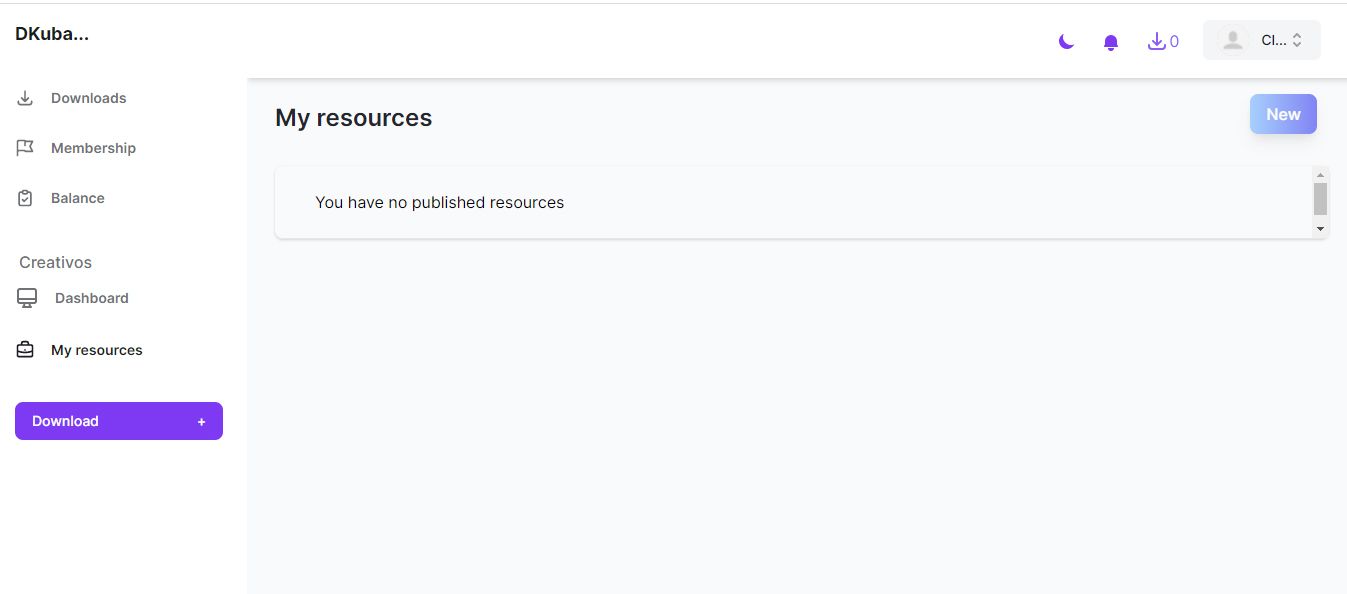Viewport: 1347px width, 594px height.
Task: Select Dashboard in the Creativos section
Action: 91,298
